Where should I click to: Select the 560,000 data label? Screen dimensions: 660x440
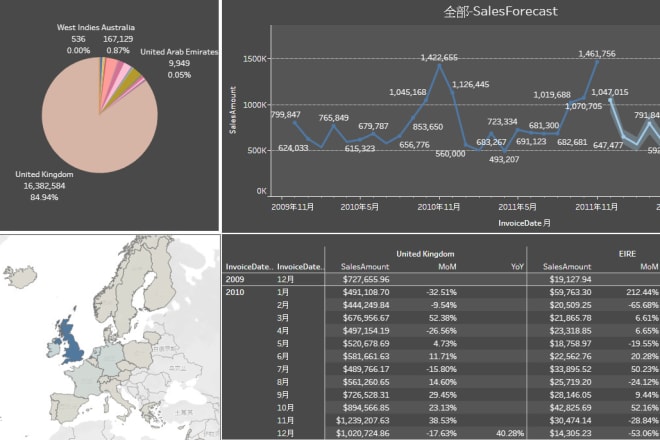(450, 154)
